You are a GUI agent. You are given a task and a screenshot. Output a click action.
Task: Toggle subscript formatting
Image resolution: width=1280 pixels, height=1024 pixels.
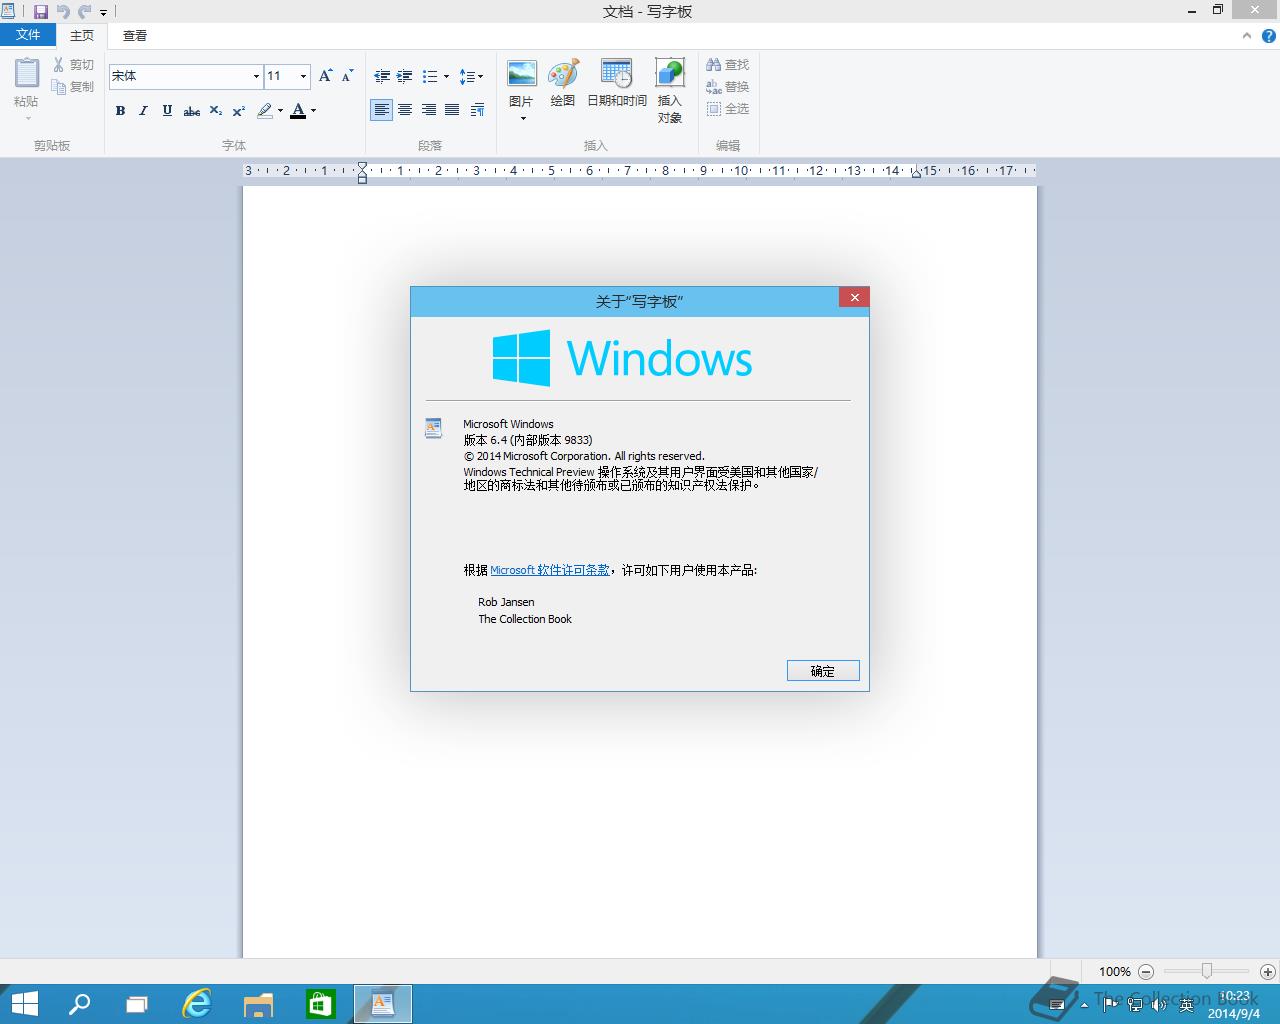[215, 111]
